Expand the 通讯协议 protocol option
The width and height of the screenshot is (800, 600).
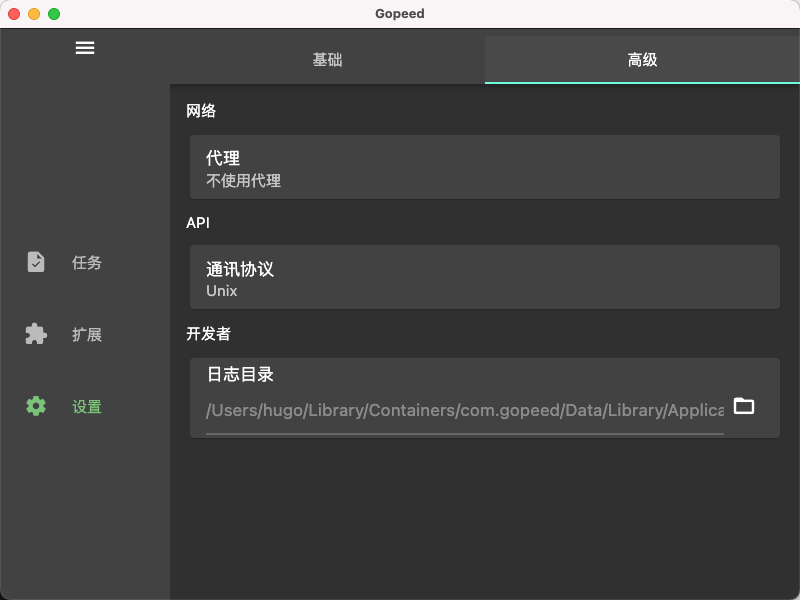coord(484,277)
